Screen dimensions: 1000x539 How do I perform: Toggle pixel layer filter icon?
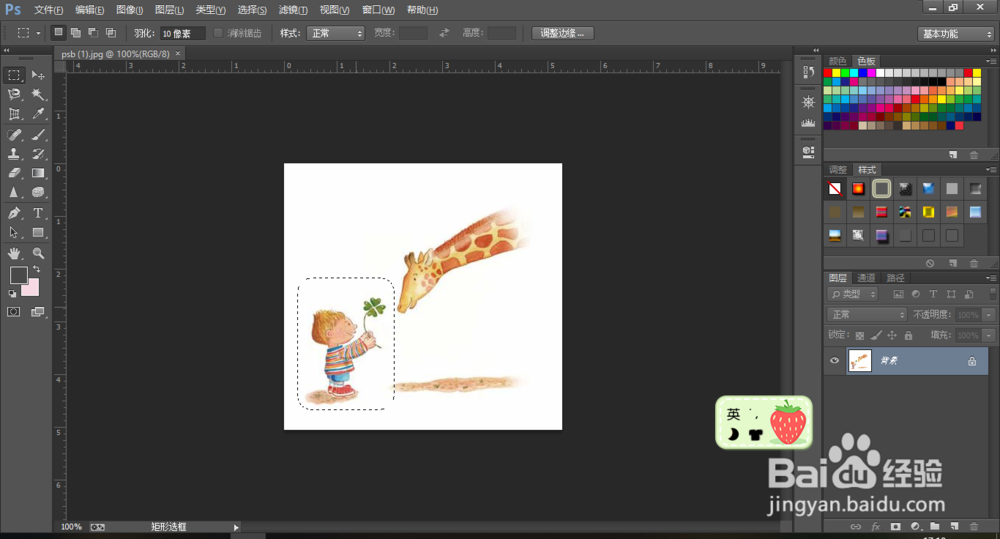tap(898, 294)
